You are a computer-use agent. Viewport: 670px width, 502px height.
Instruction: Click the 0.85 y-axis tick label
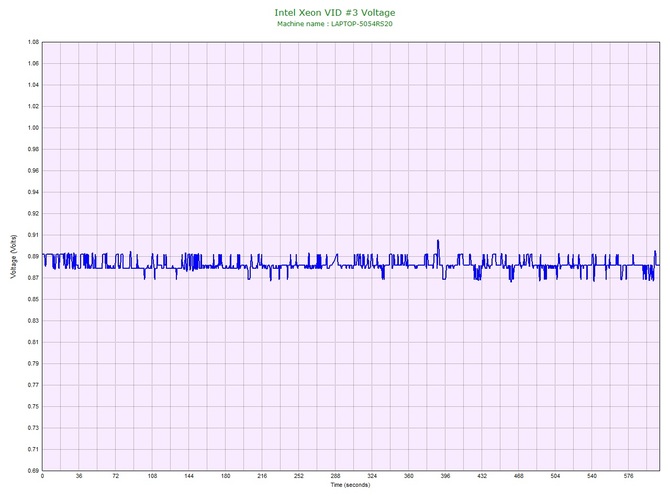pyautogui.click(x=33, y=299)
